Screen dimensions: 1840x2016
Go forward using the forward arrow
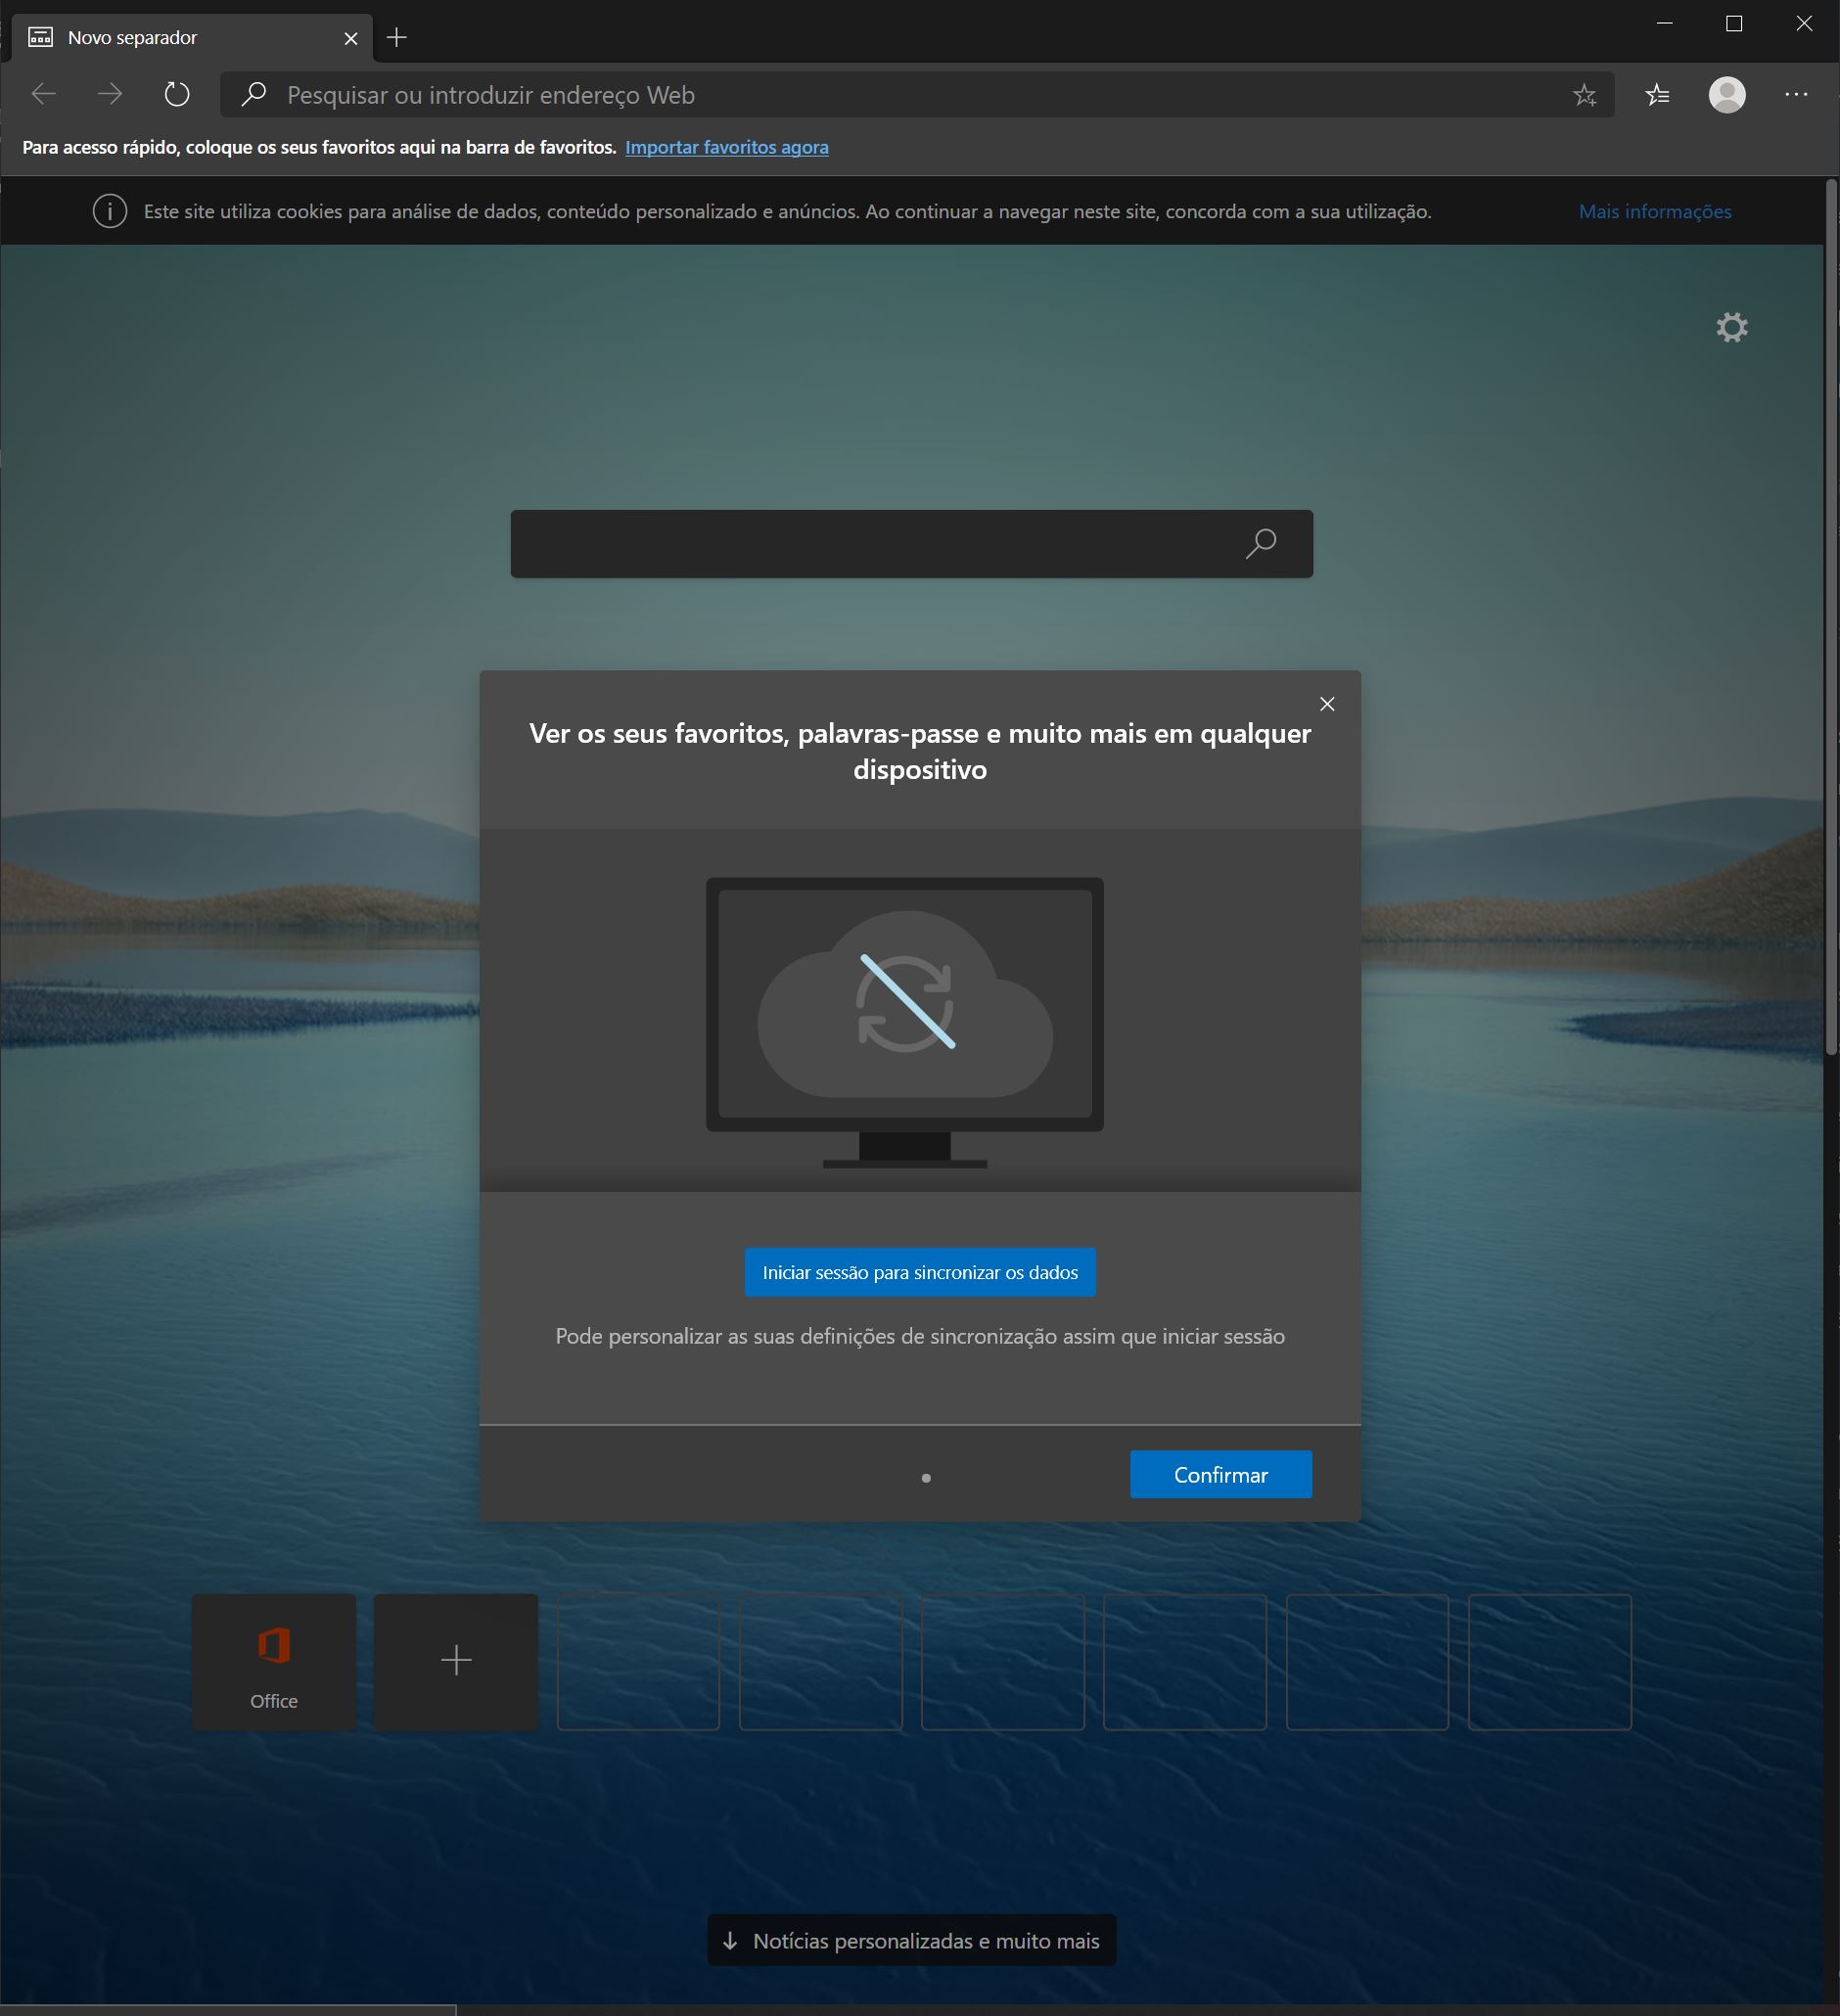tap(110, 95)
